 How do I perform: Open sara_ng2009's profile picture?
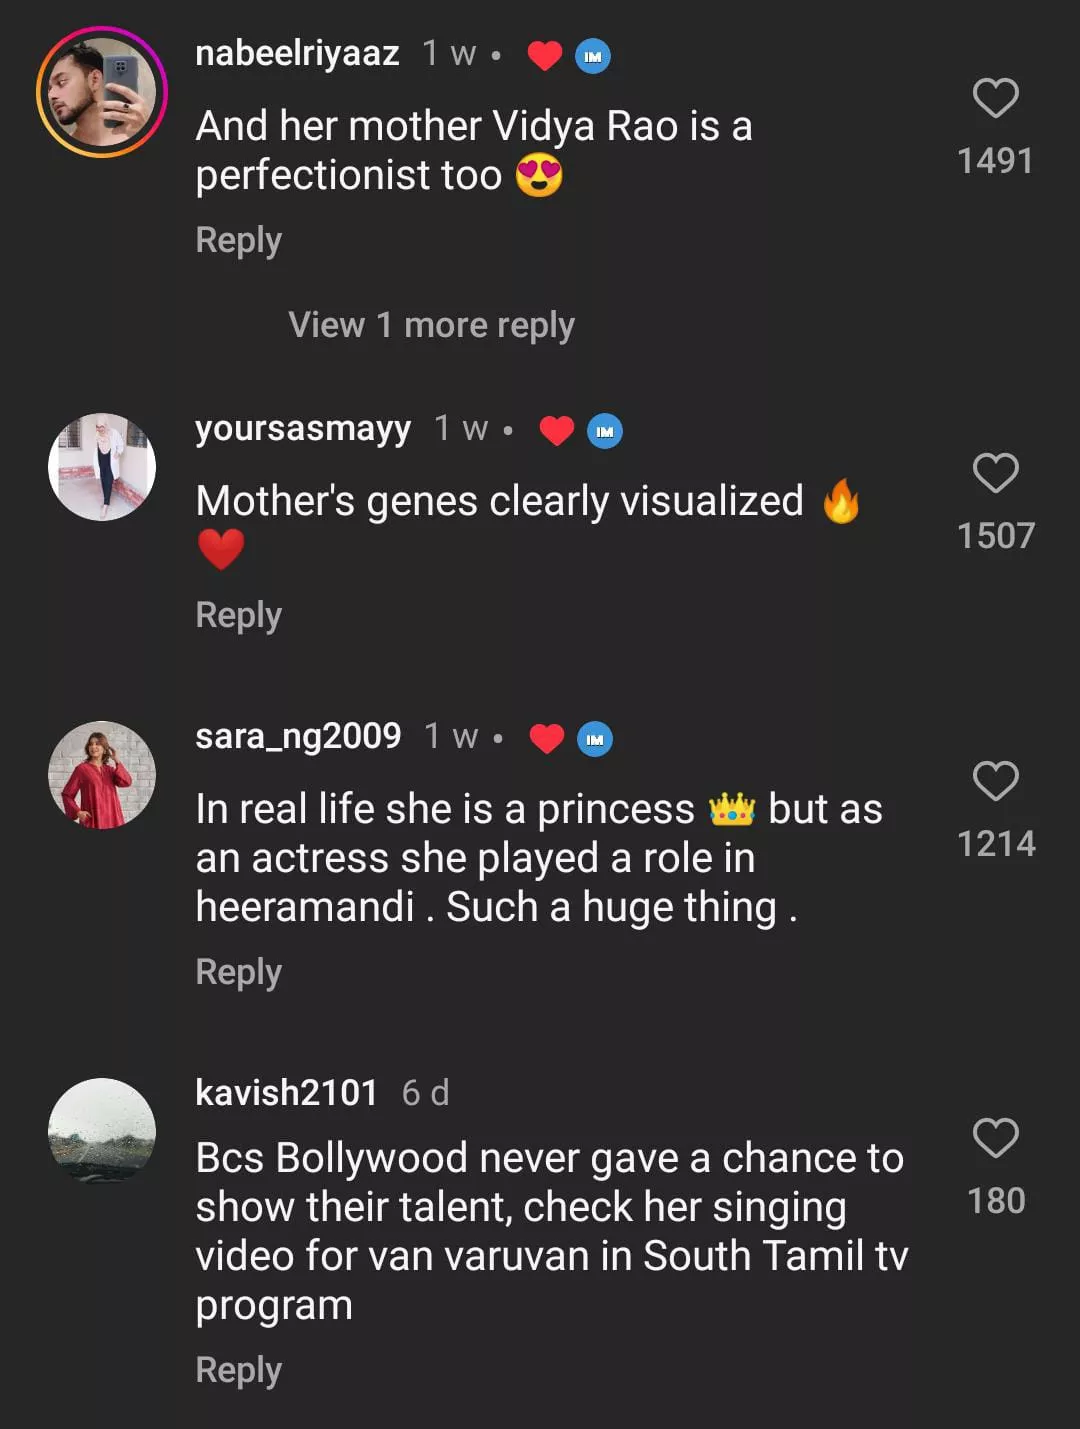[102, 775]
